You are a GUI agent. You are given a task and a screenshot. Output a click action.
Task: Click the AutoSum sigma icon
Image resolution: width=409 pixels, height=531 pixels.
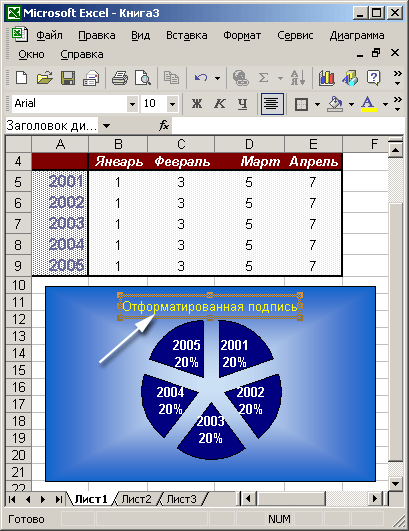[x=263, y=78]
